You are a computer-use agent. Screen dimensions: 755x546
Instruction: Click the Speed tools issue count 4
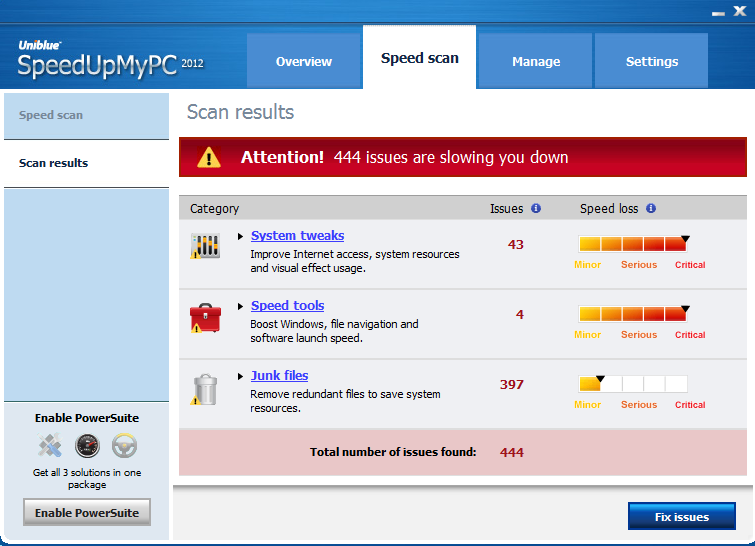520,314
